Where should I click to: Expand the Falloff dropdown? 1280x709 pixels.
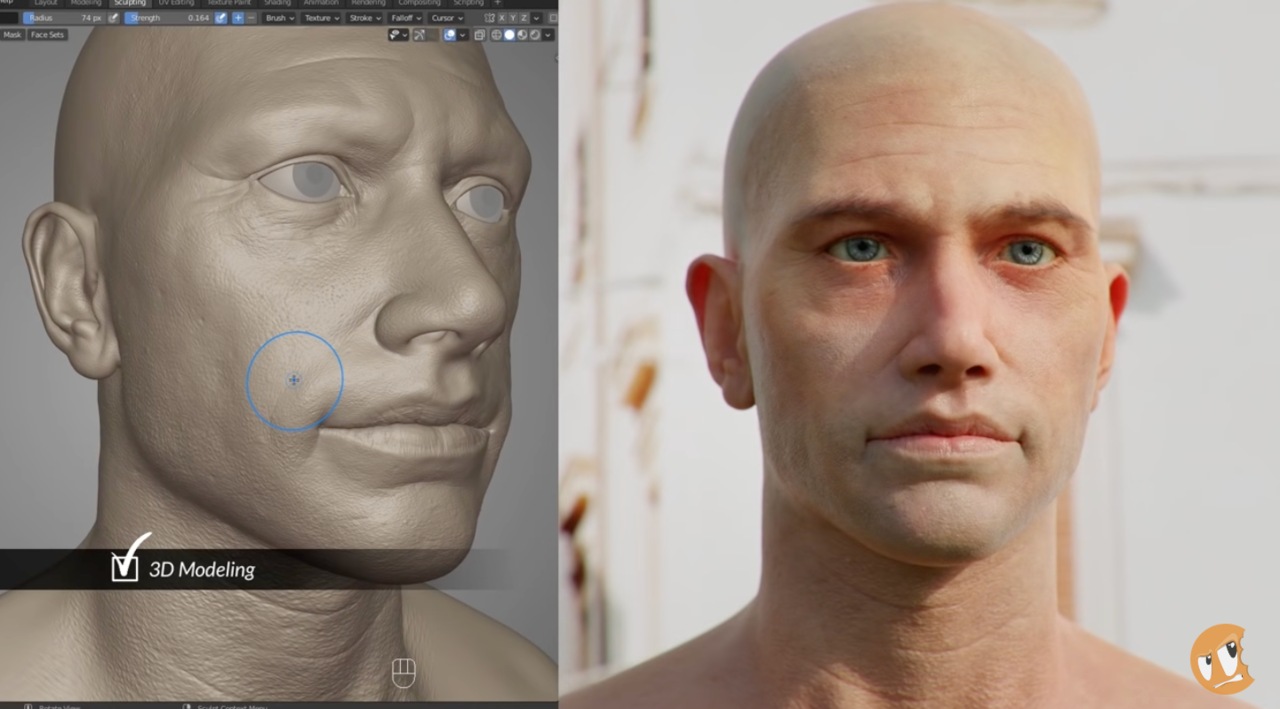pos(405,18)
